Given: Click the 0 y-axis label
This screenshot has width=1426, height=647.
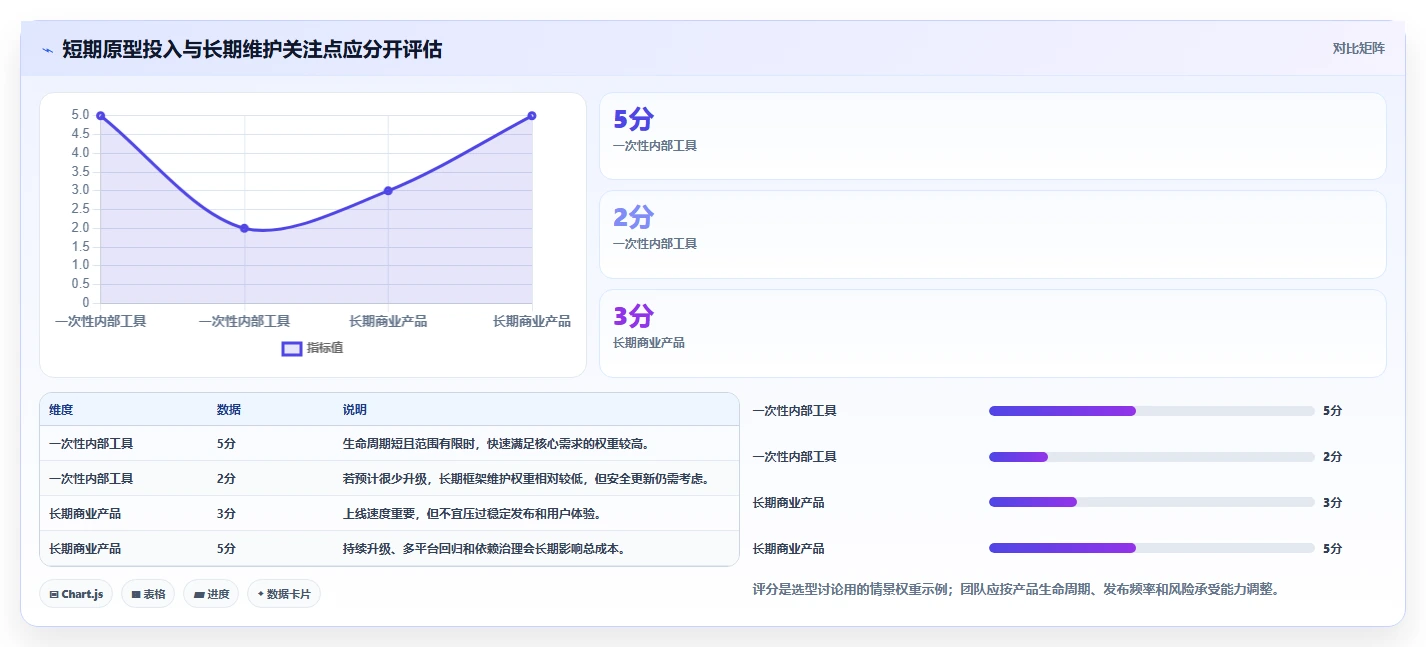Looking at the screenshot, I should point(86,303).
